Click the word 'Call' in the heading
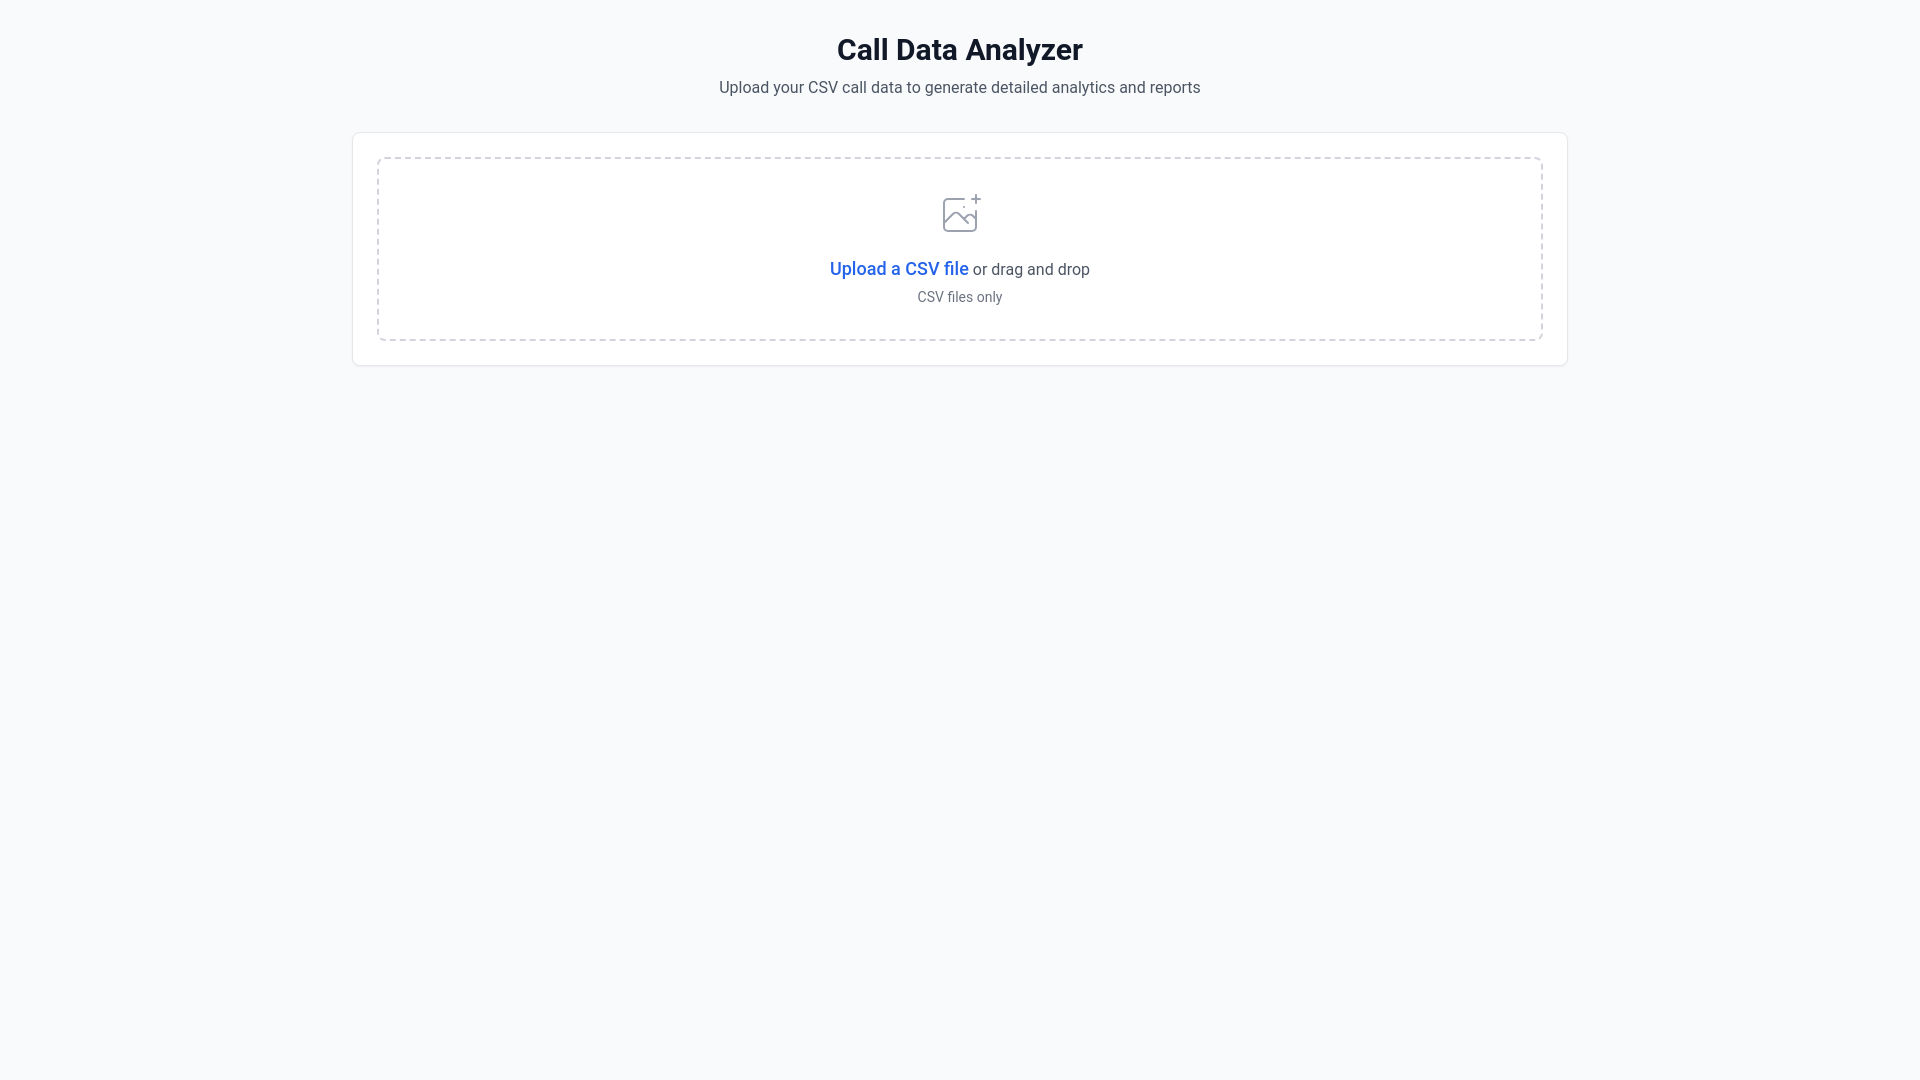The height and width of the screenshot is (1080, 1920). (x=863, y=50)
